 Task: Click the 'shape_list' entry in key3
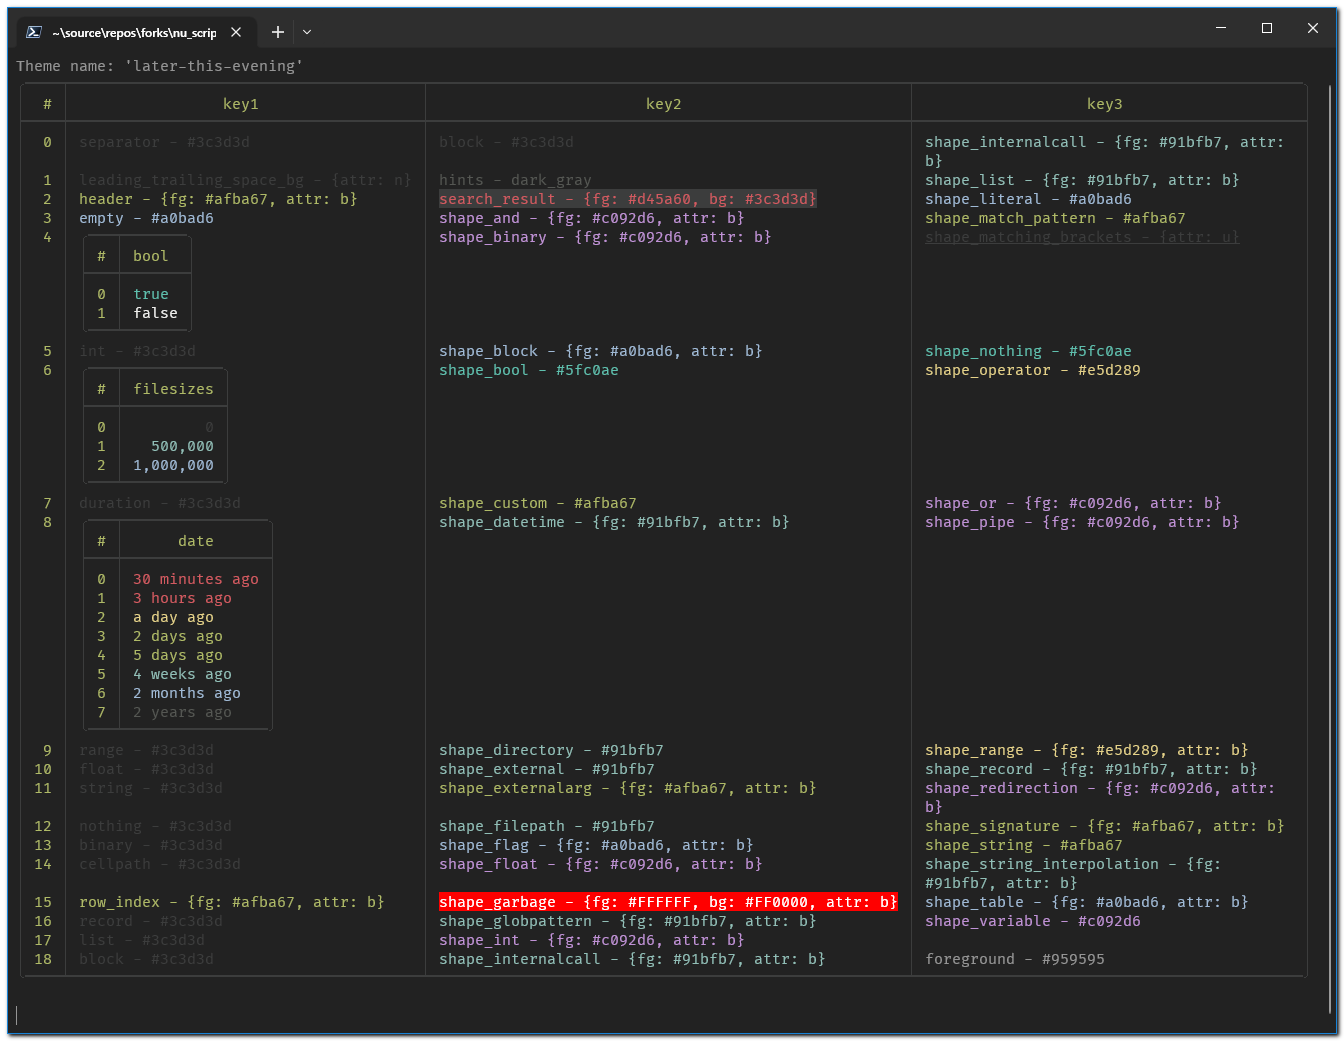tap(1082, 180)
